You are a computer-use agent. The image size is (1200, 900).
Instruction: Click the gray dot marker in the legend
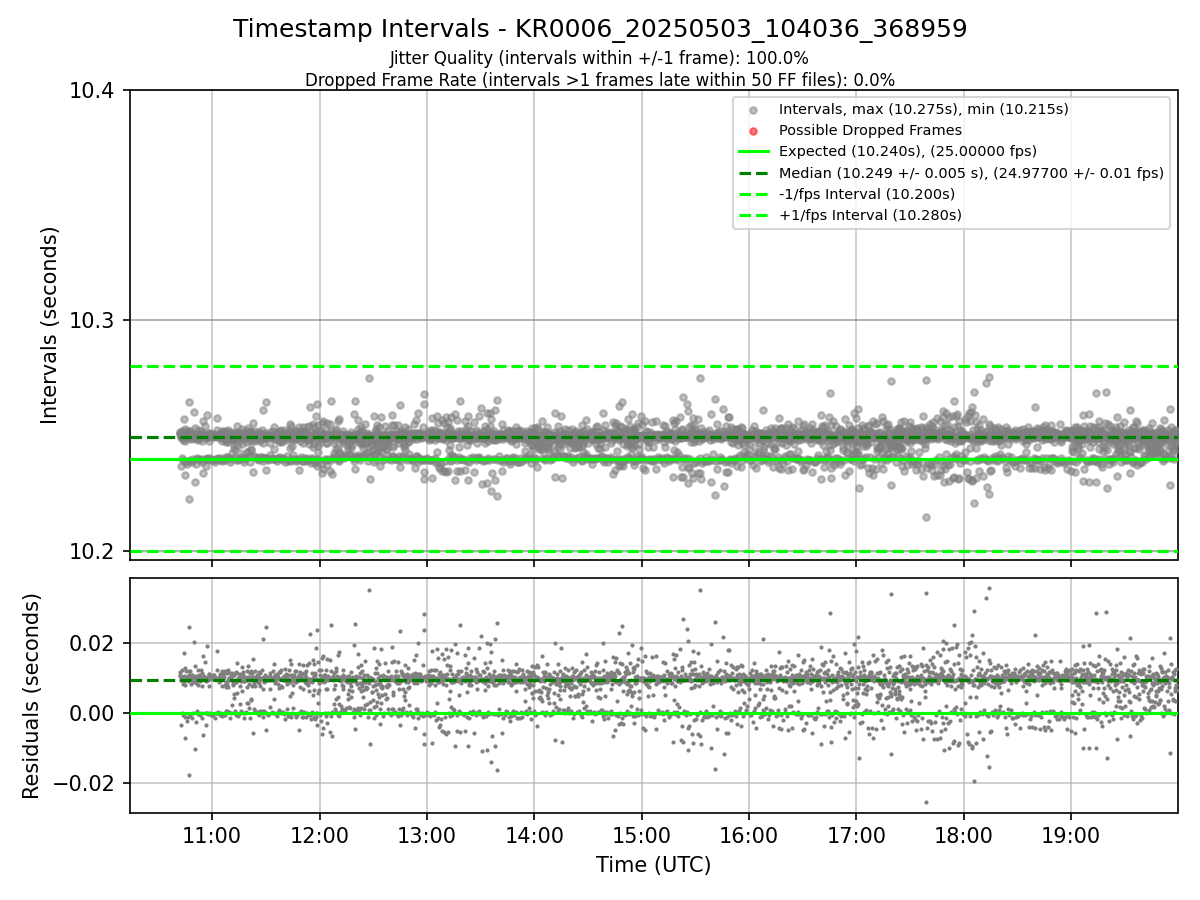click(754, 110)
